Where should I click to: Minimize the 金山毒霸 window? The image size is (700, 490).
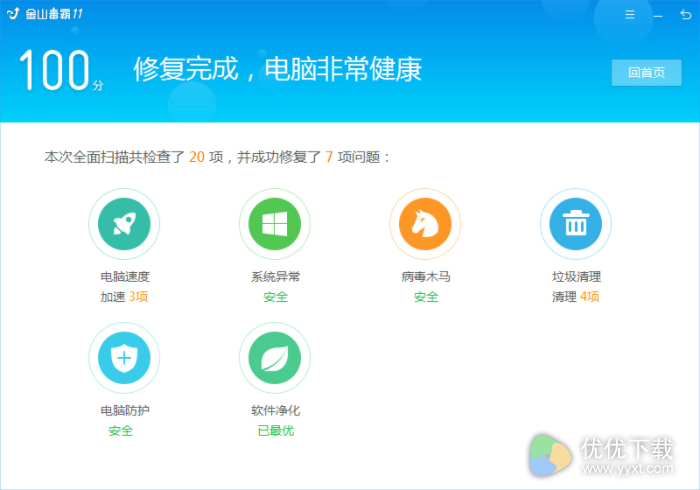point(658,16)
